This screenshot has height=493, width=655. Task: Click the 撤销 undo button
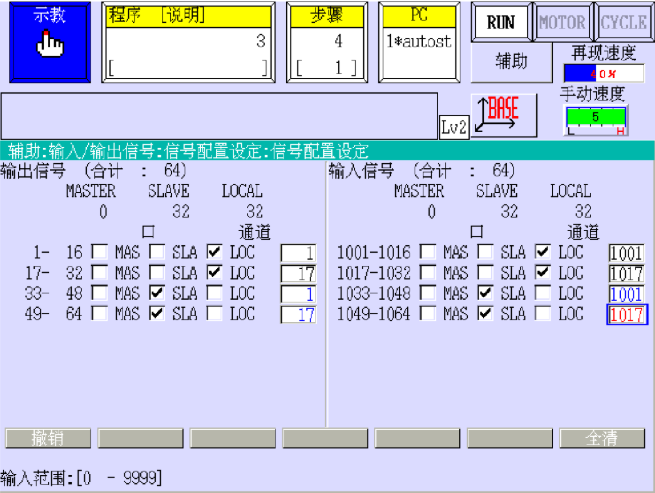point(48,438)
